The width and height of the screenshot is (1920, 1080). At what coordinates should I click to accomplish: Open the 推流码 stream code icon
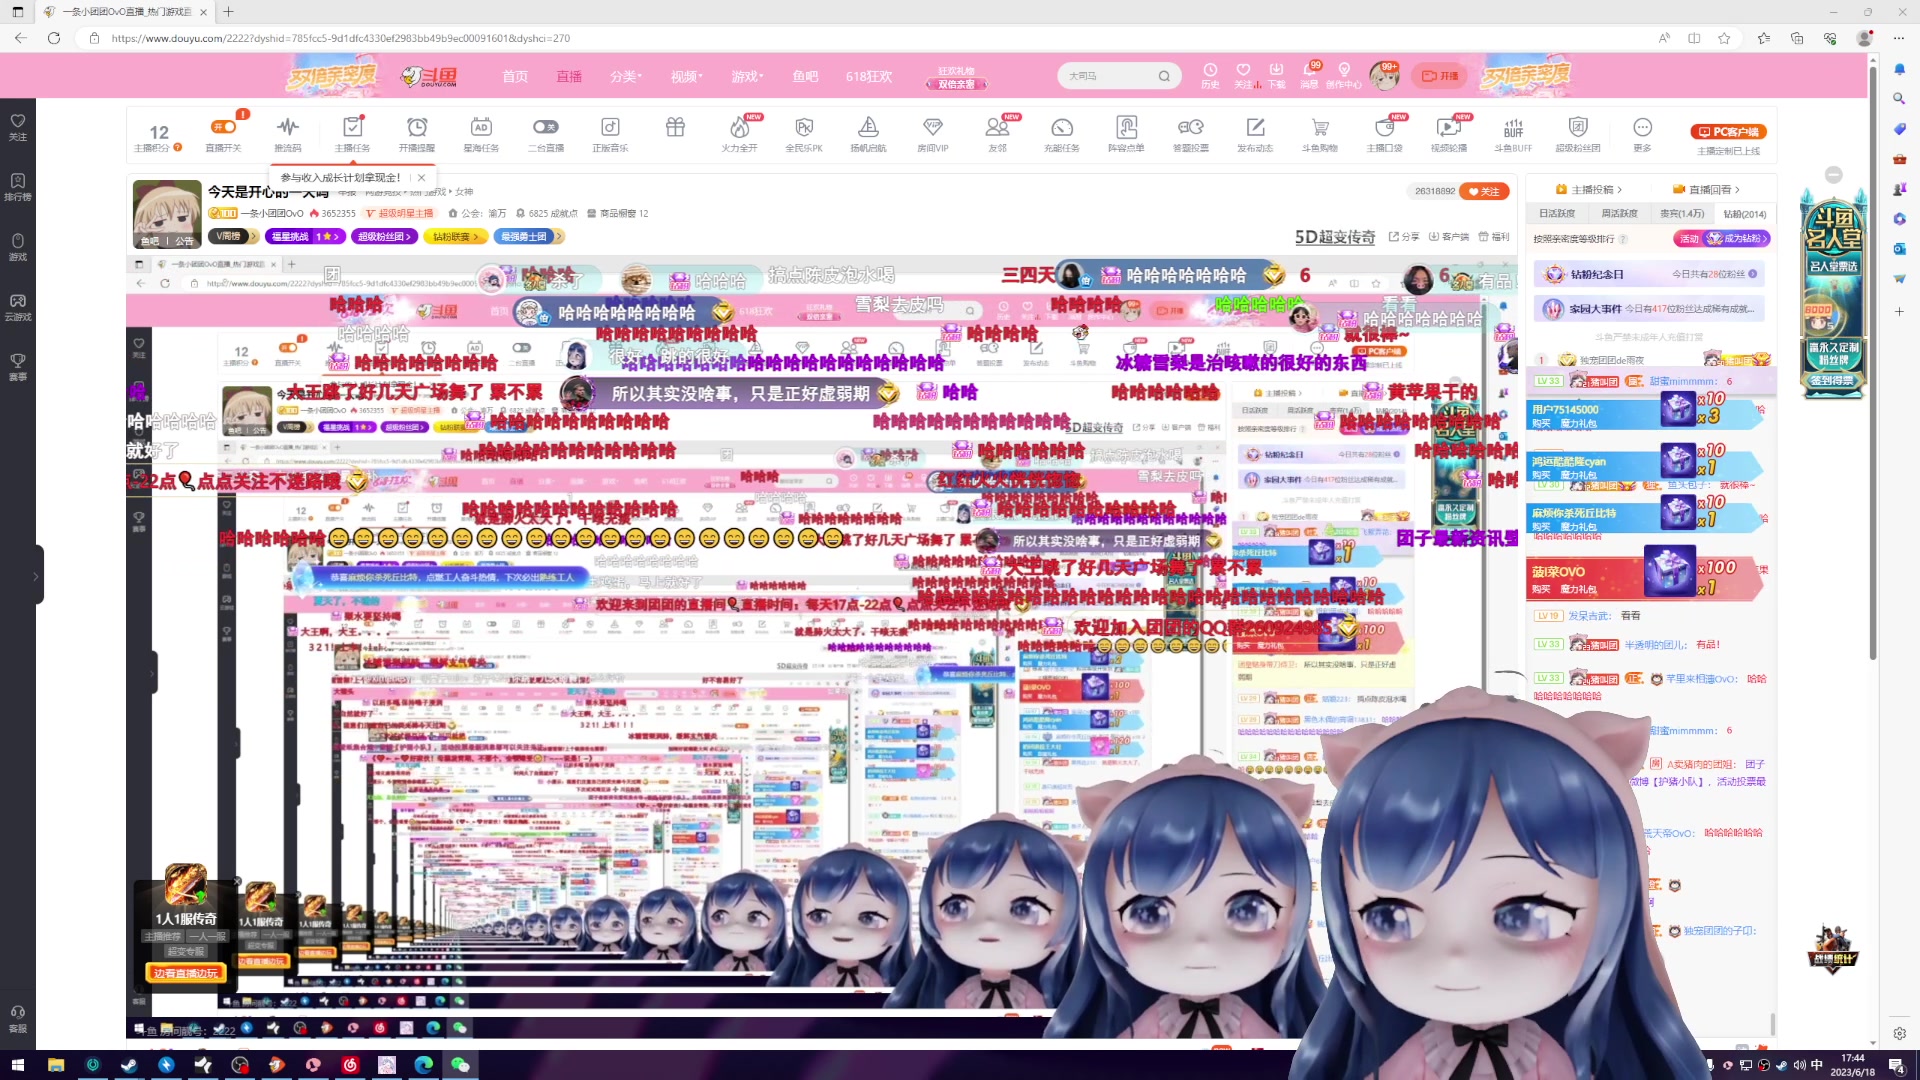(x=288, y=128)
